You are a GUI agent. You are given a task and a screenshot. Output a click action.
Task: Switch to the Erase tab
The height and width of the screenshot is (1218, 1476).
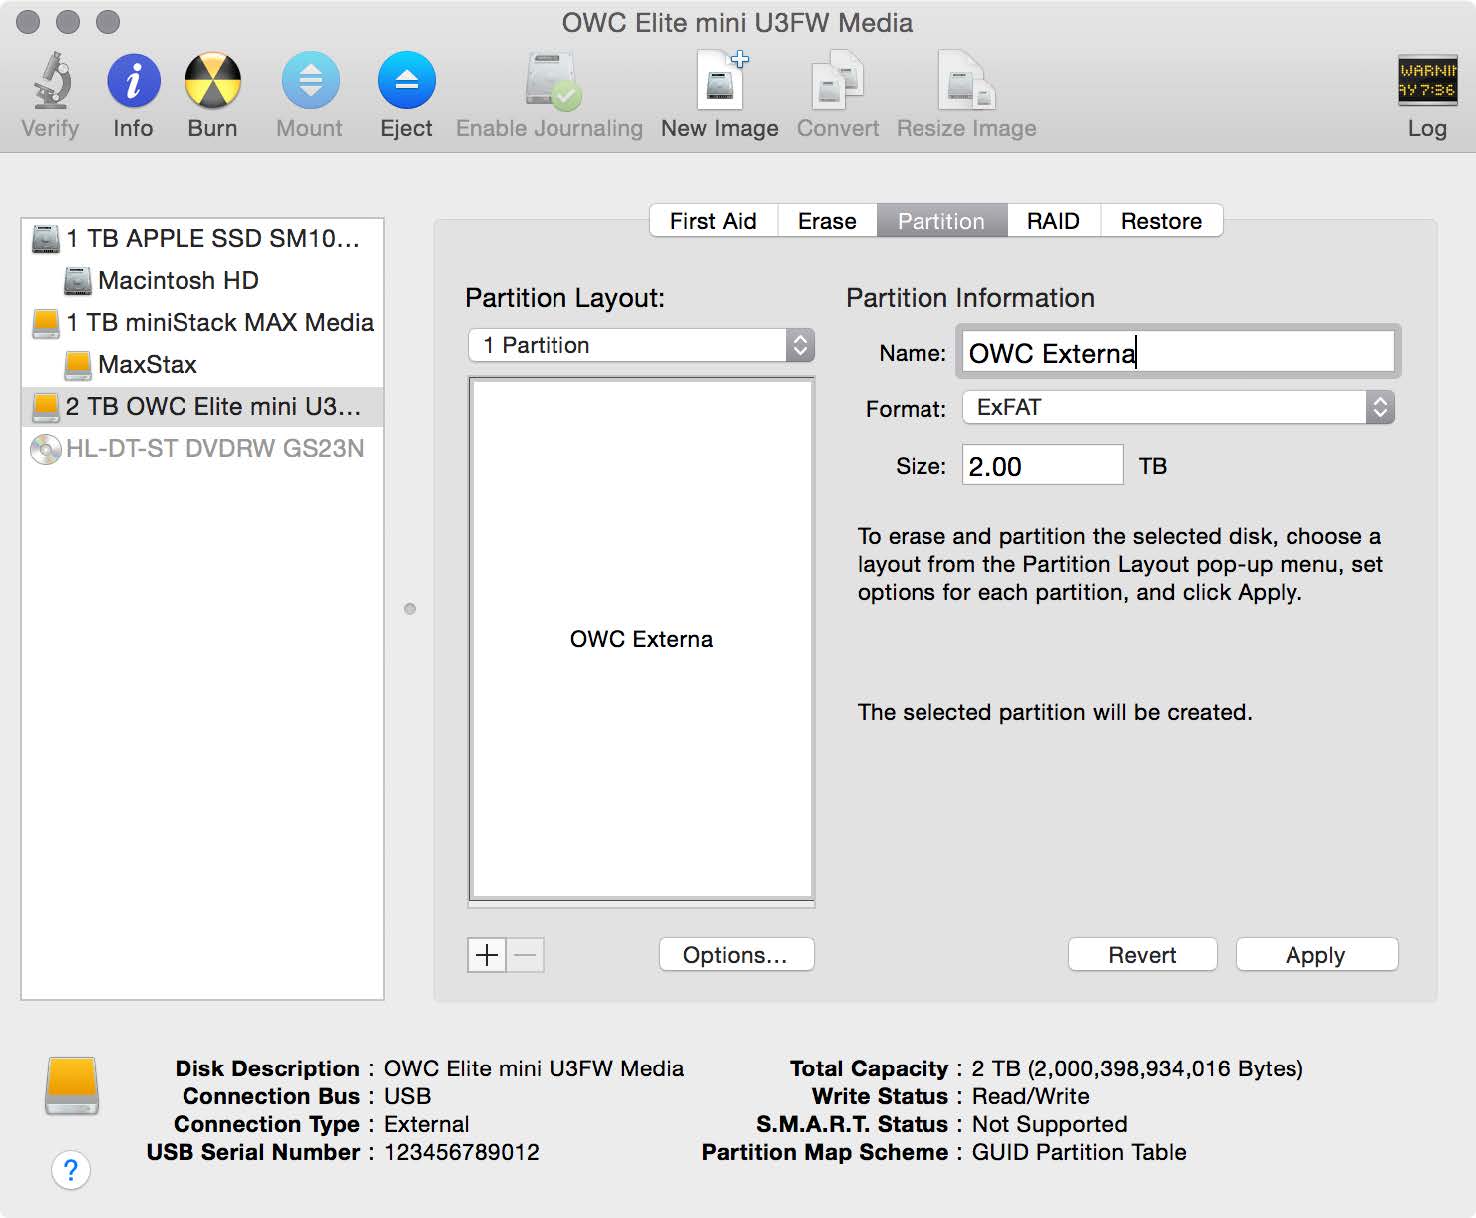point(827,221)
